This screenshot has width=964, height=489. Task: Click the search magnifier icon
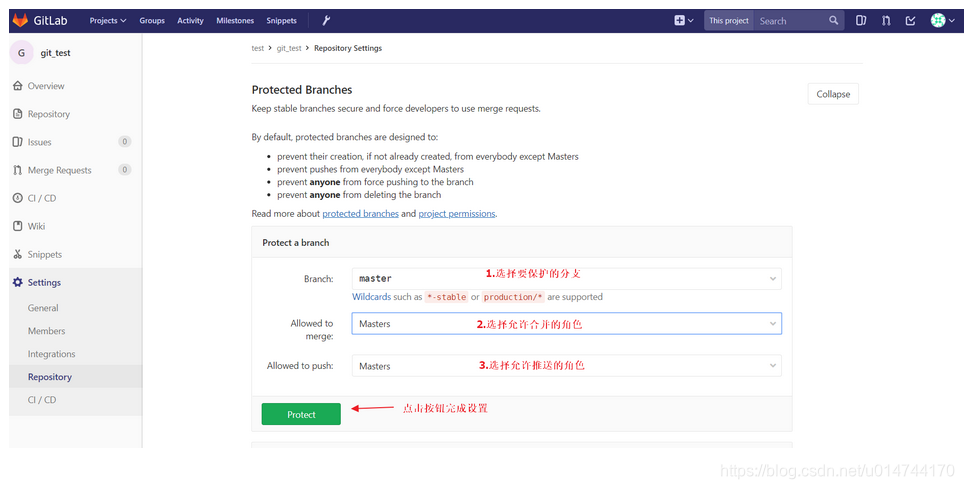(x=833, y=20)
